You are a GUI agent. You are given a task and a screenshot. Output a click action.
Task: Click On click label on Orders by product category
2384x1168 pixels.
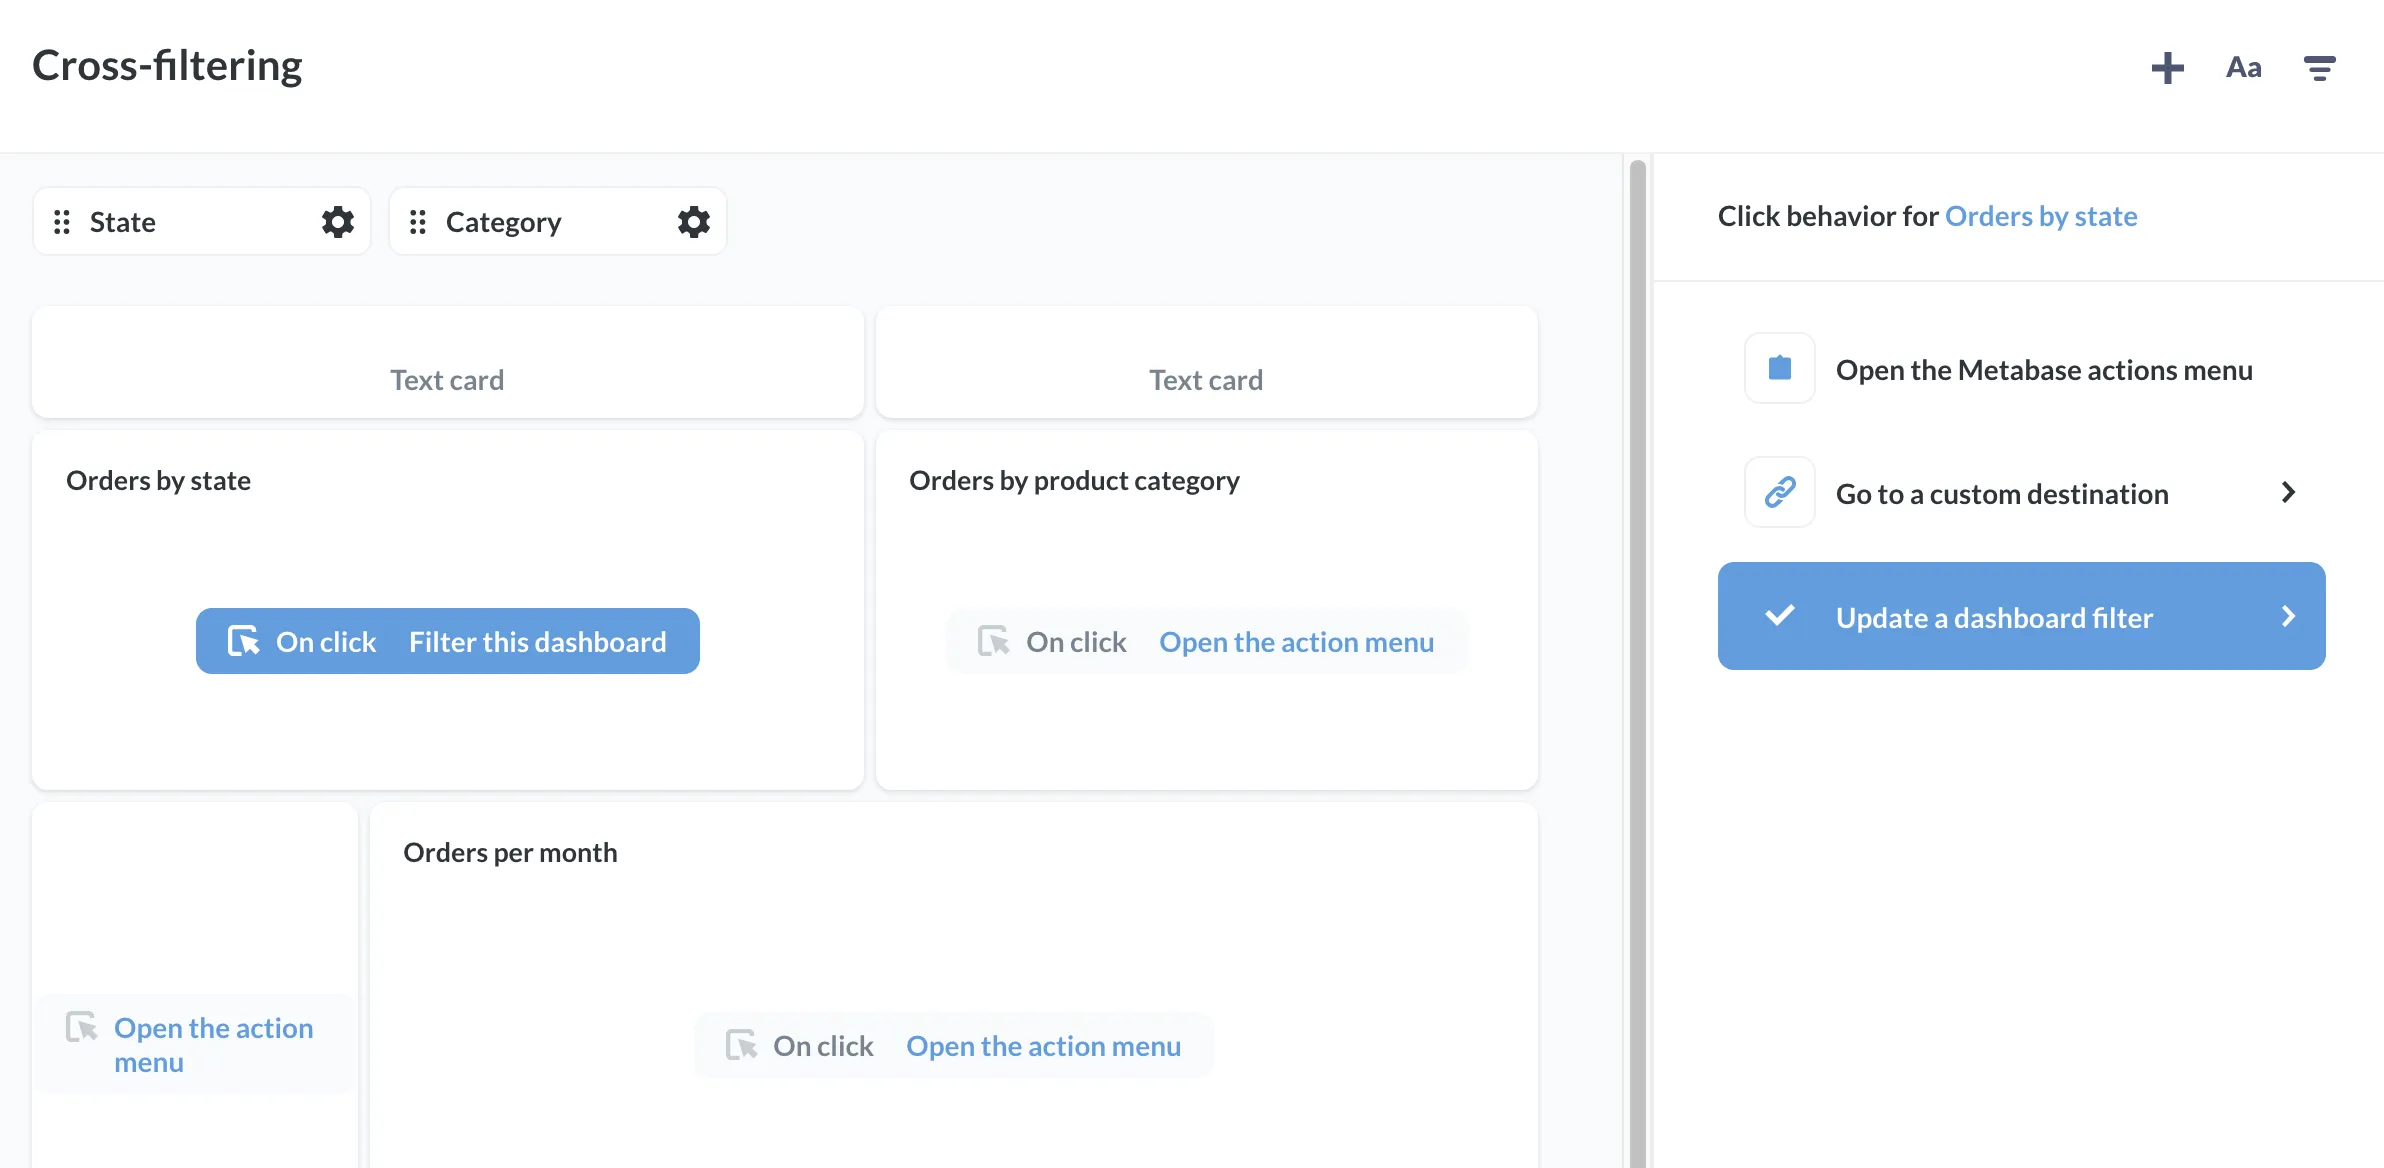point(1076,639)
